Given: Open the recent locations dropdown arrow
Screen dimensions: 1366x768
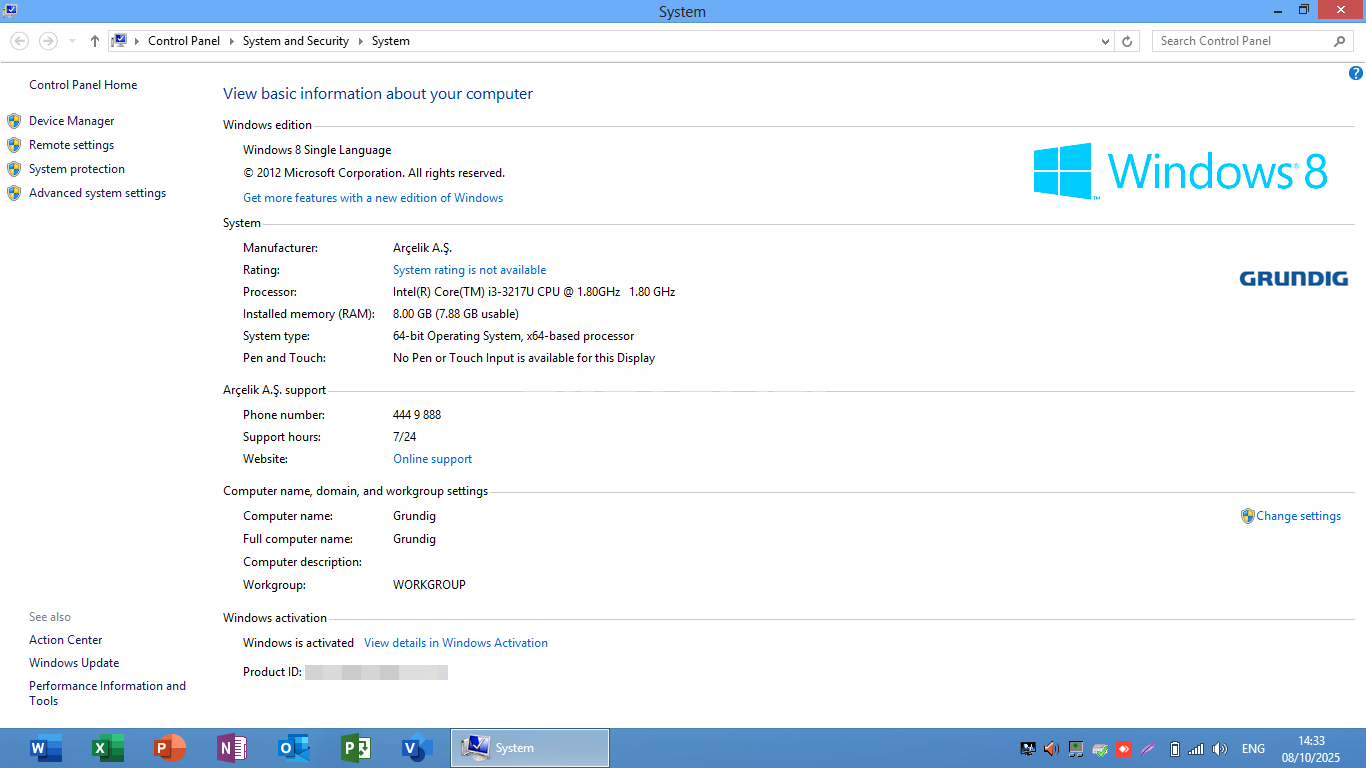Looking at the screenshot, I should point(72,41).
